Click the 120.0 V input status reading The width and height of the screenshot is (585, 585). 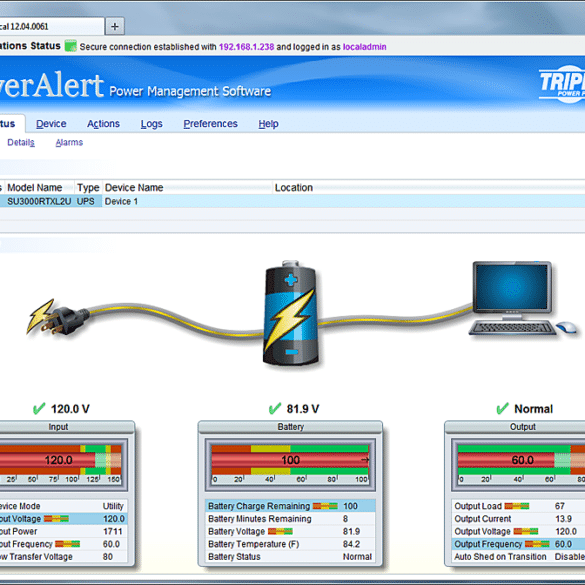point(70,409)
